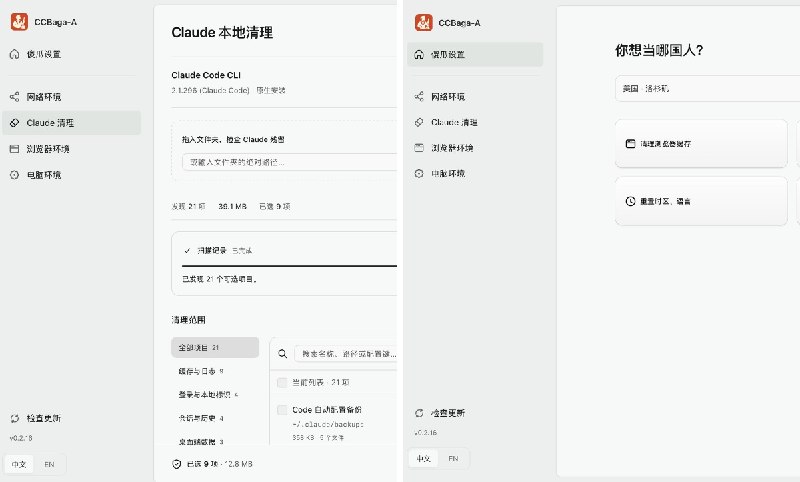Click the 你想当哪国人? heading

659,50
